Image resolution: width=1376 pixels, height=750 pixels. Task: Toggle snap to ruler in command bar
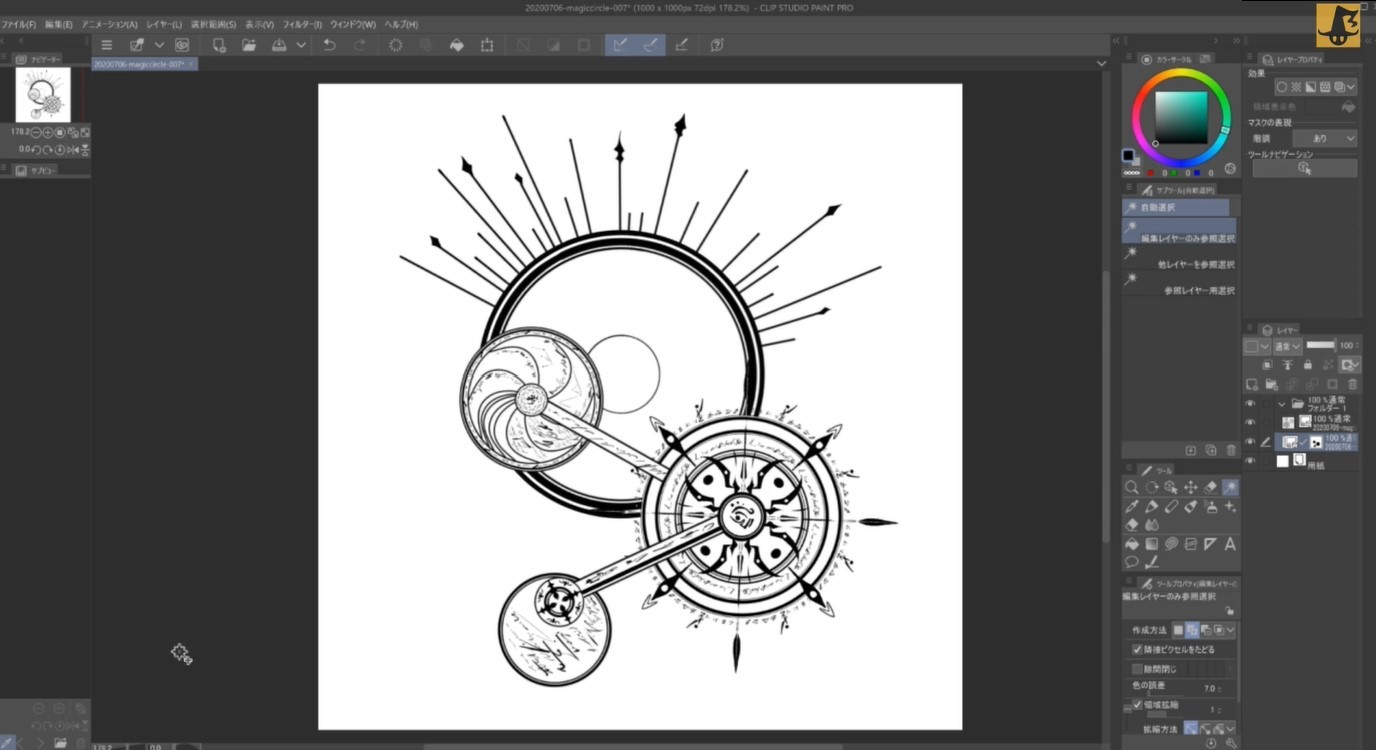point(621,45)
